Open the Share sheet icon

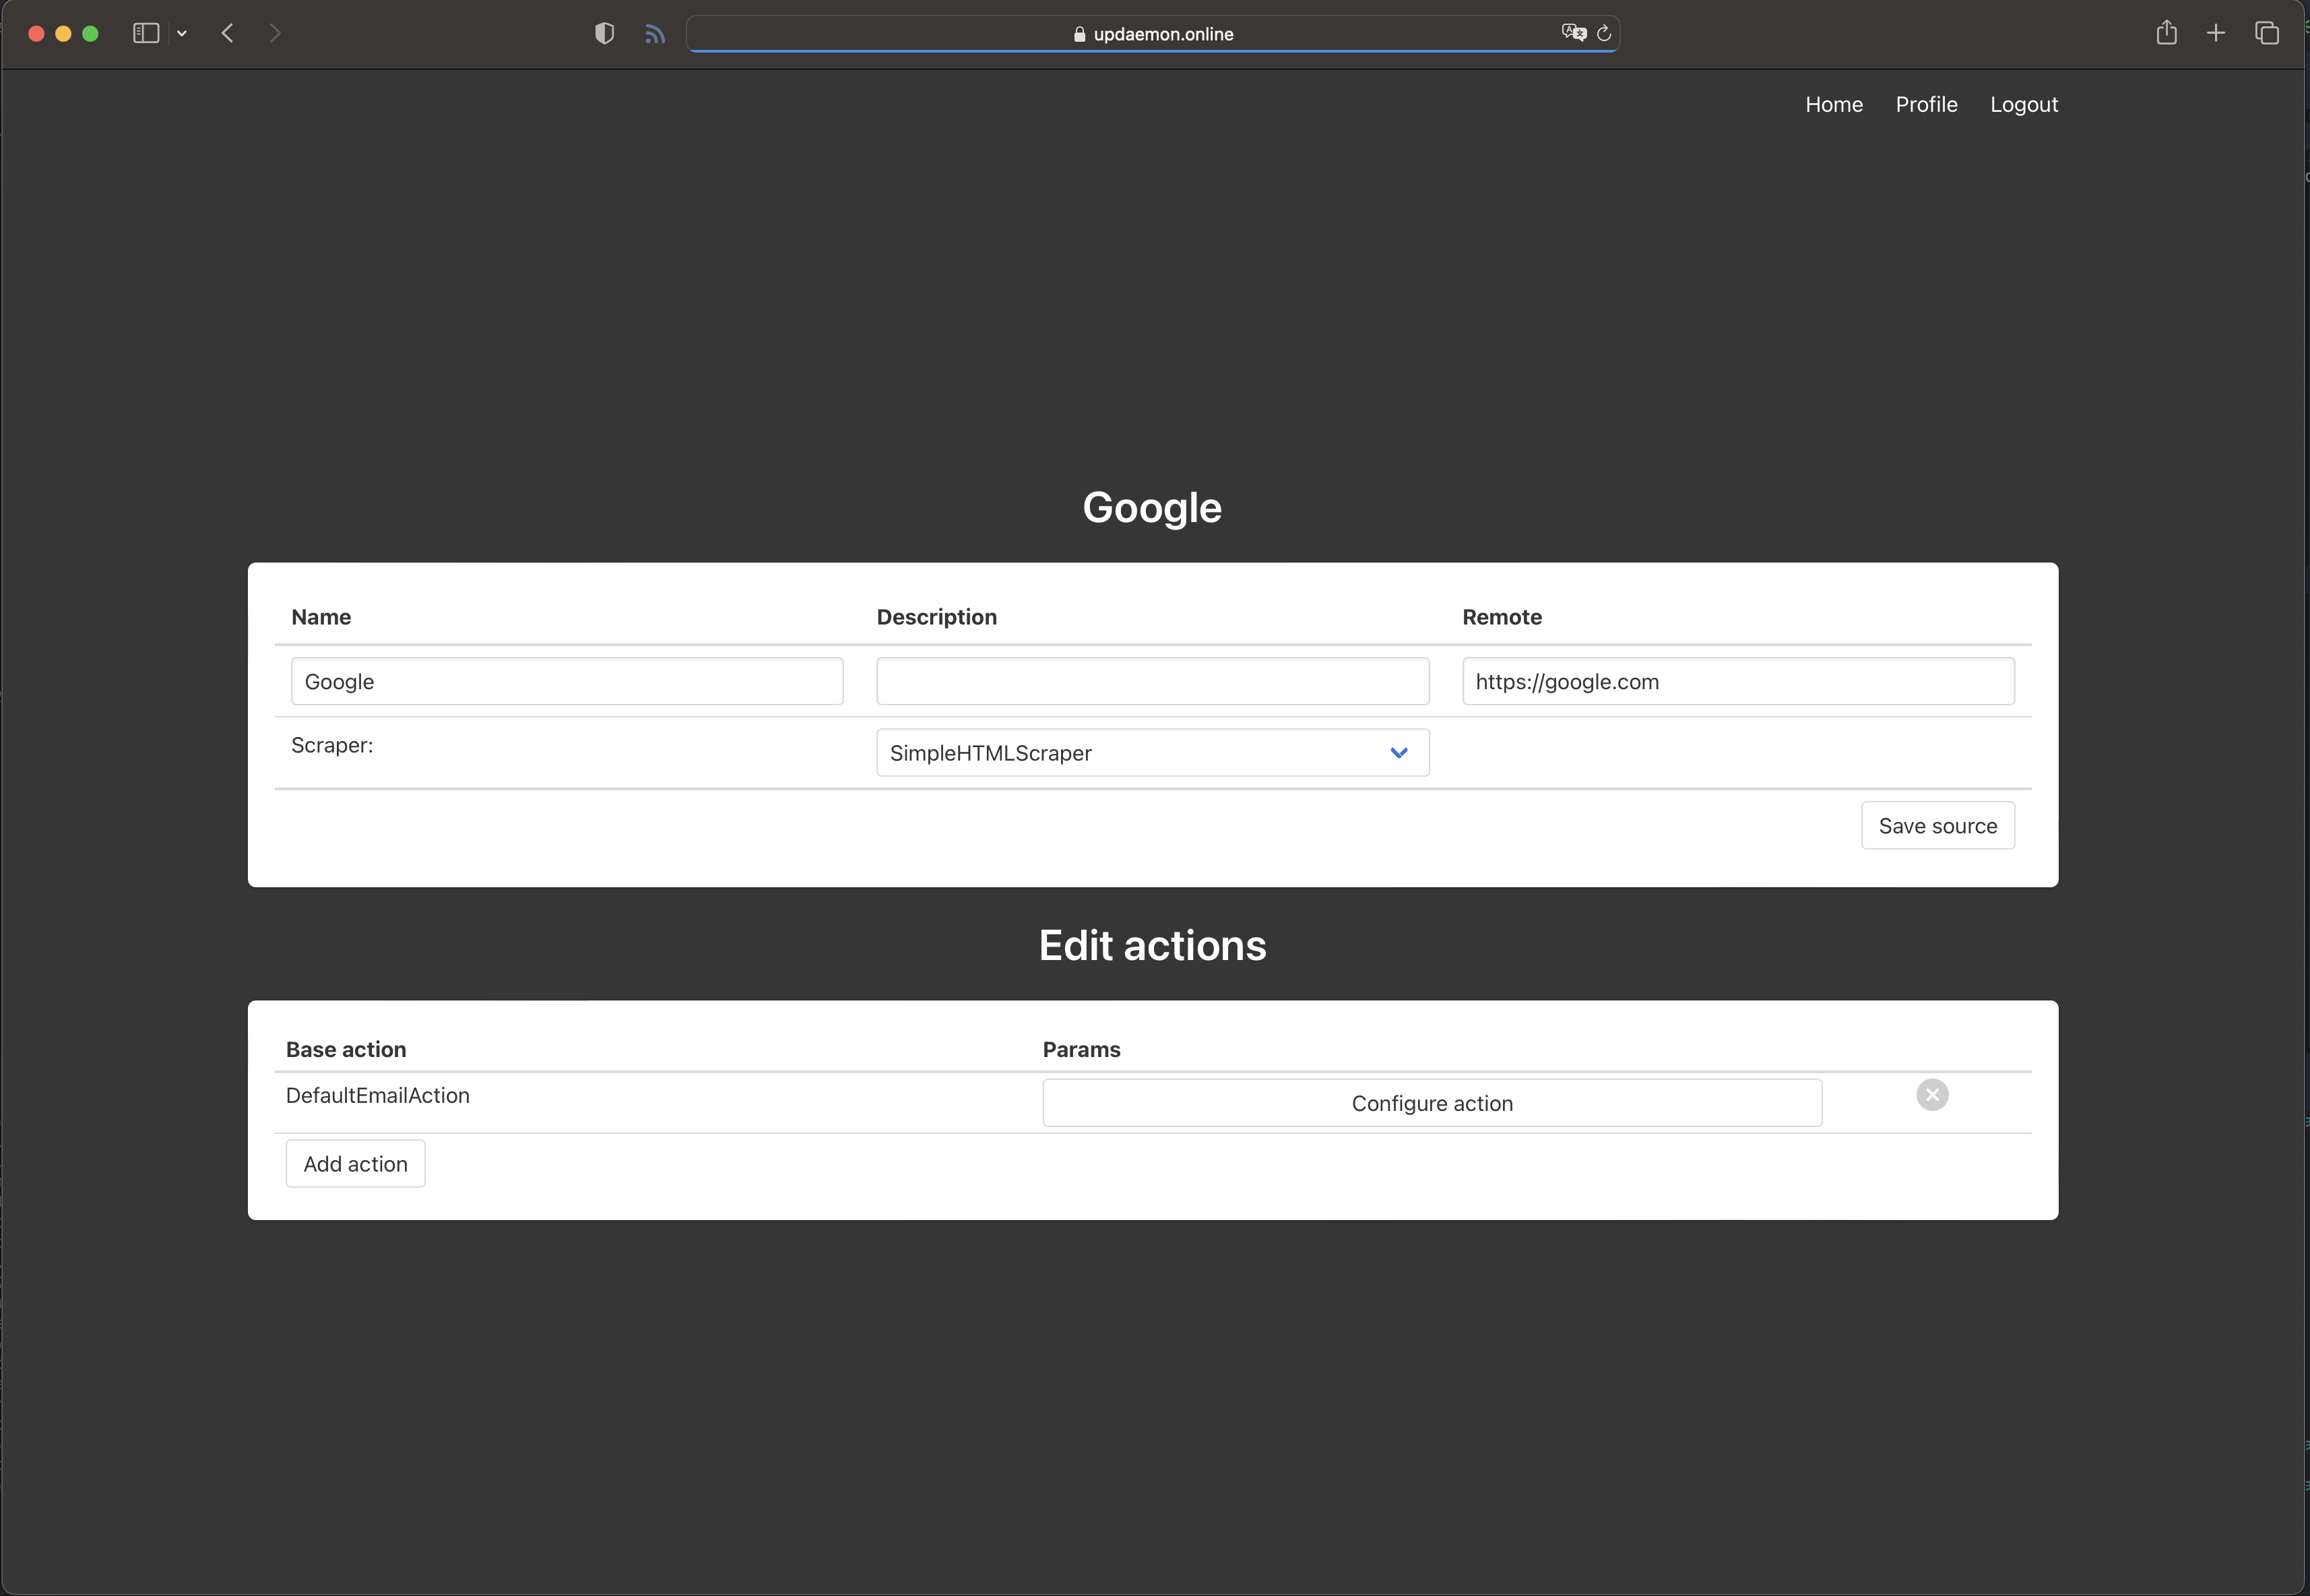pyautogui.click(x=2166, y=32)
